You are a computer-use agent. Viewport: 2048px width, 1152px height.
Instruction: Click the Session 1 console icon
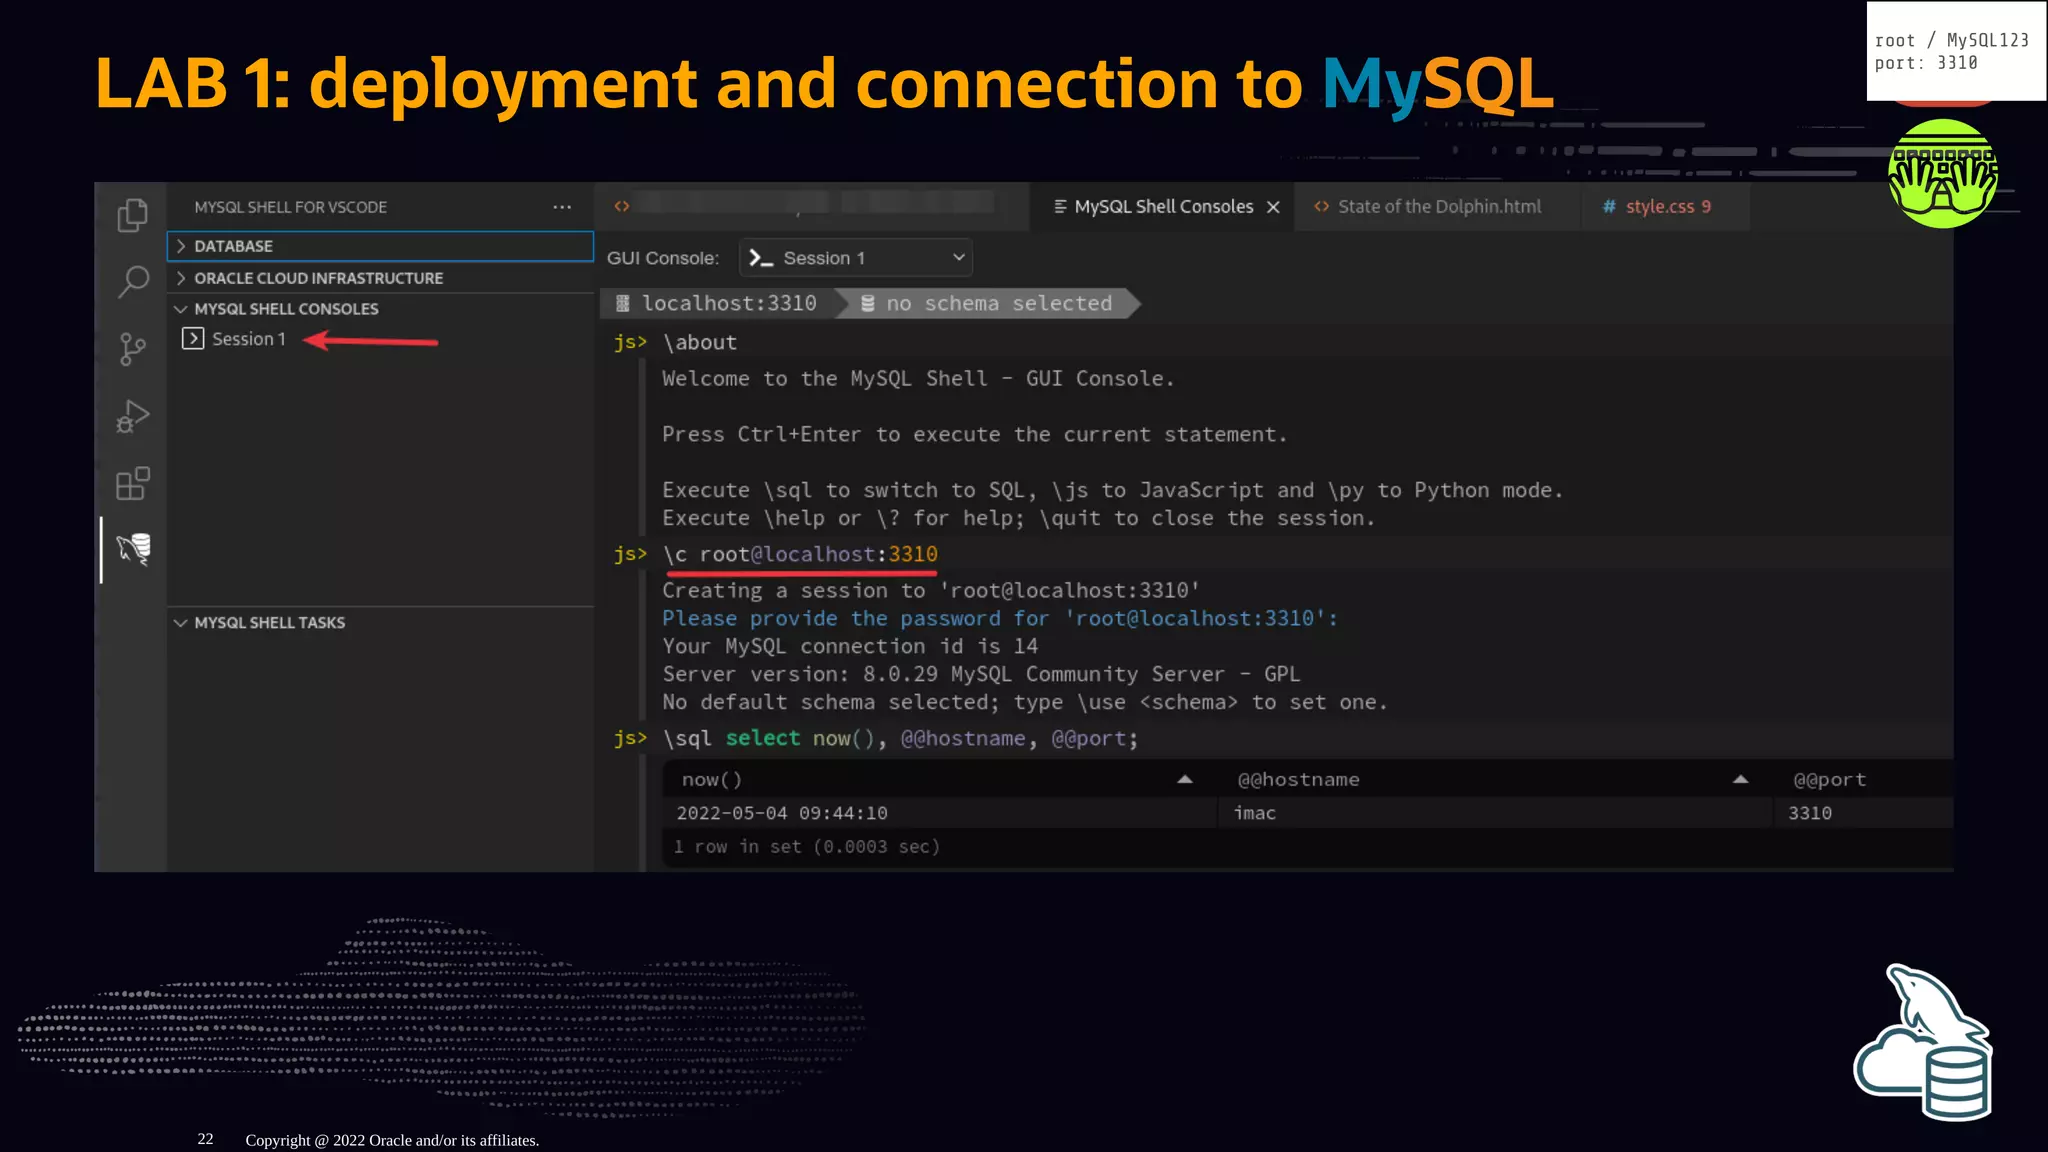click(193, 339)
